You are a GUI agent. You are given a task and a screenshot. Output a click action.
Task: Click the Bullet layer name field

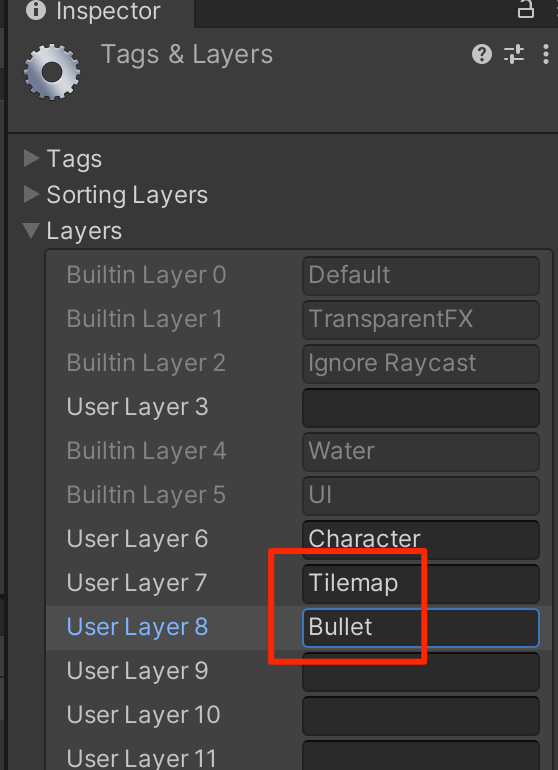pos(421,628)
